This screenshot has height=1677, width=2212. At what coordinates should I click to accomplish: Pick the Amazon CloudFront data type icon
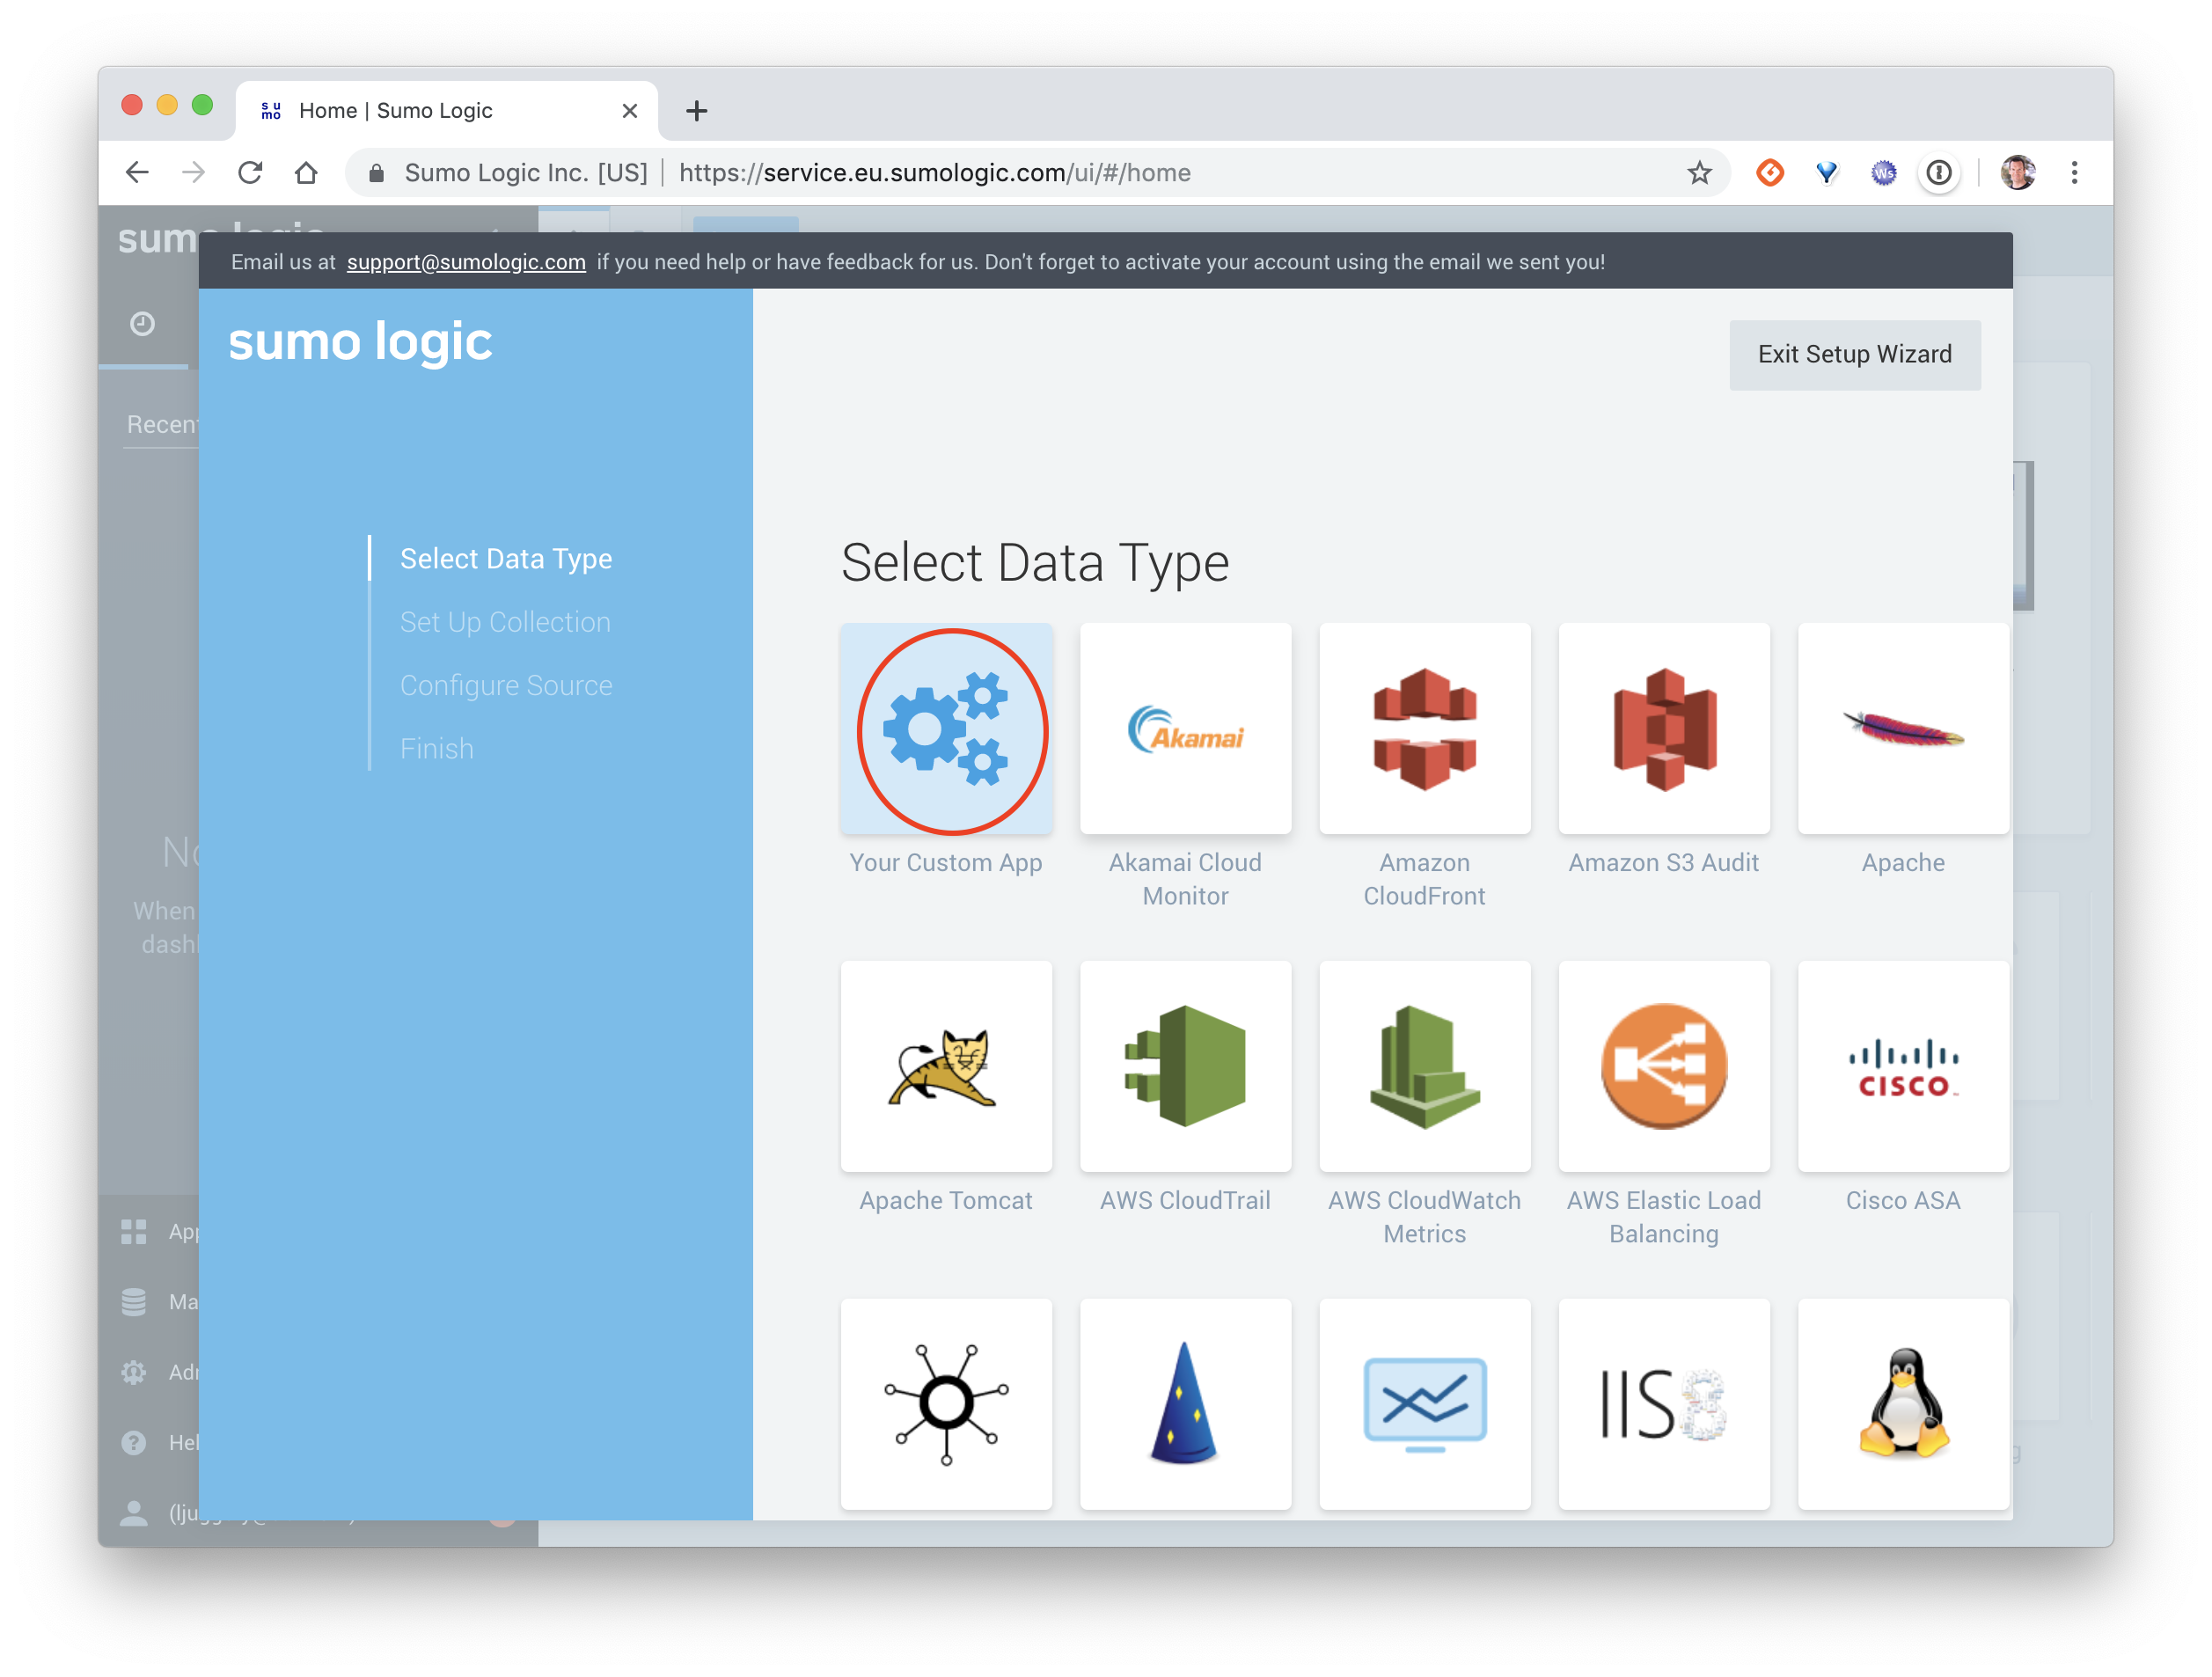tap(1424, 729)
